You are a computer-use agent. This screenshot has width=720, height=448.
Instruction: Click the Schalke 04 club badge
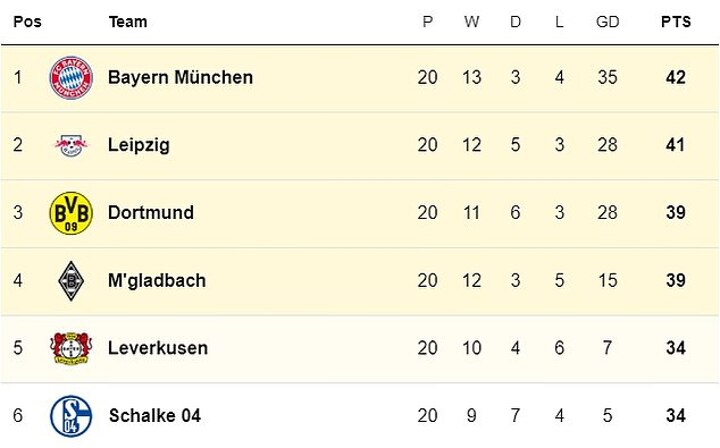tap(70, 415)
